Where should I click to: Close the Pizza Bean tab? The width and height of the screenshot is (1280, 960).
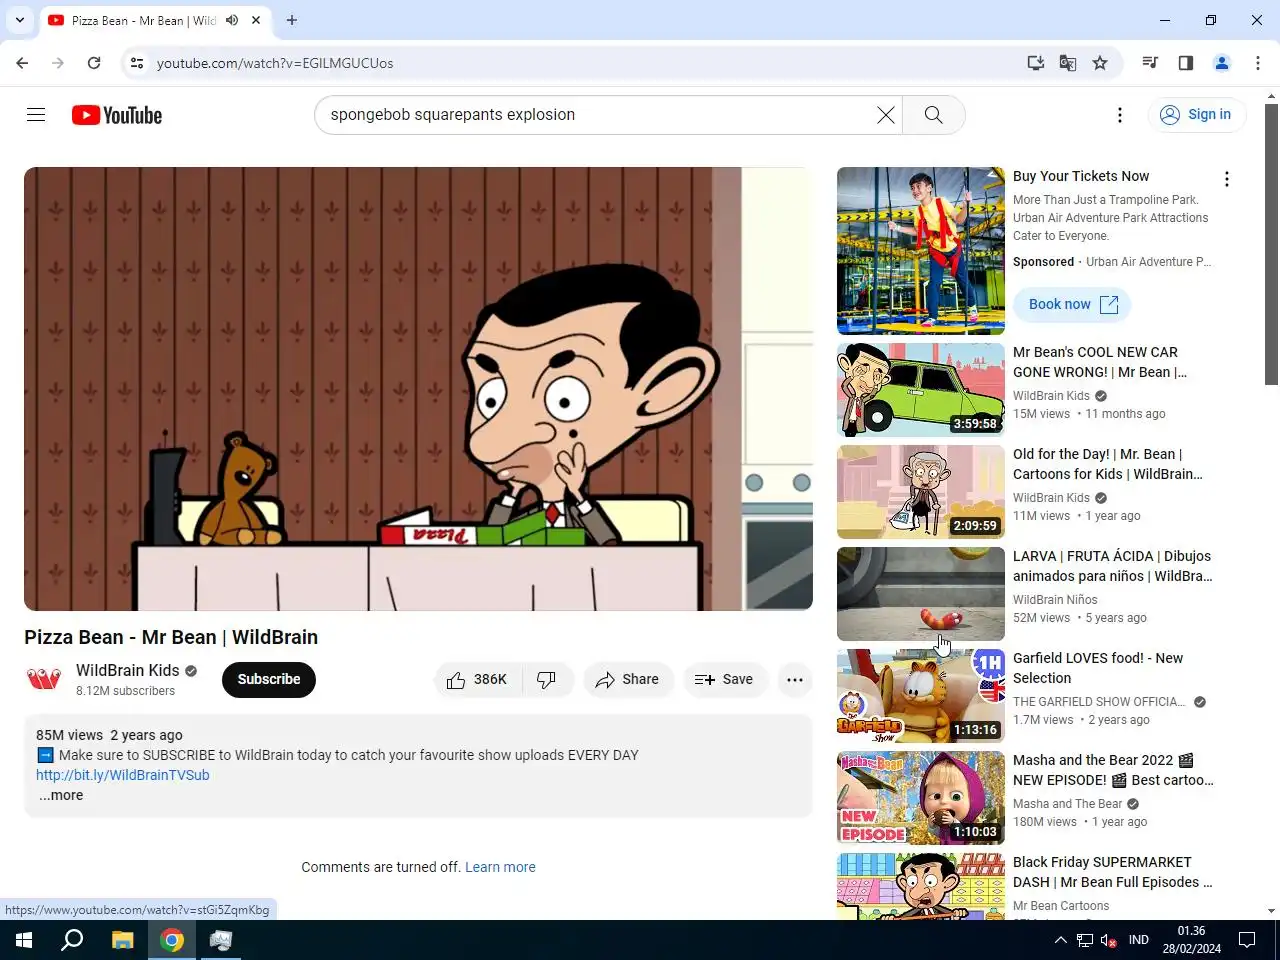point(256,20)
